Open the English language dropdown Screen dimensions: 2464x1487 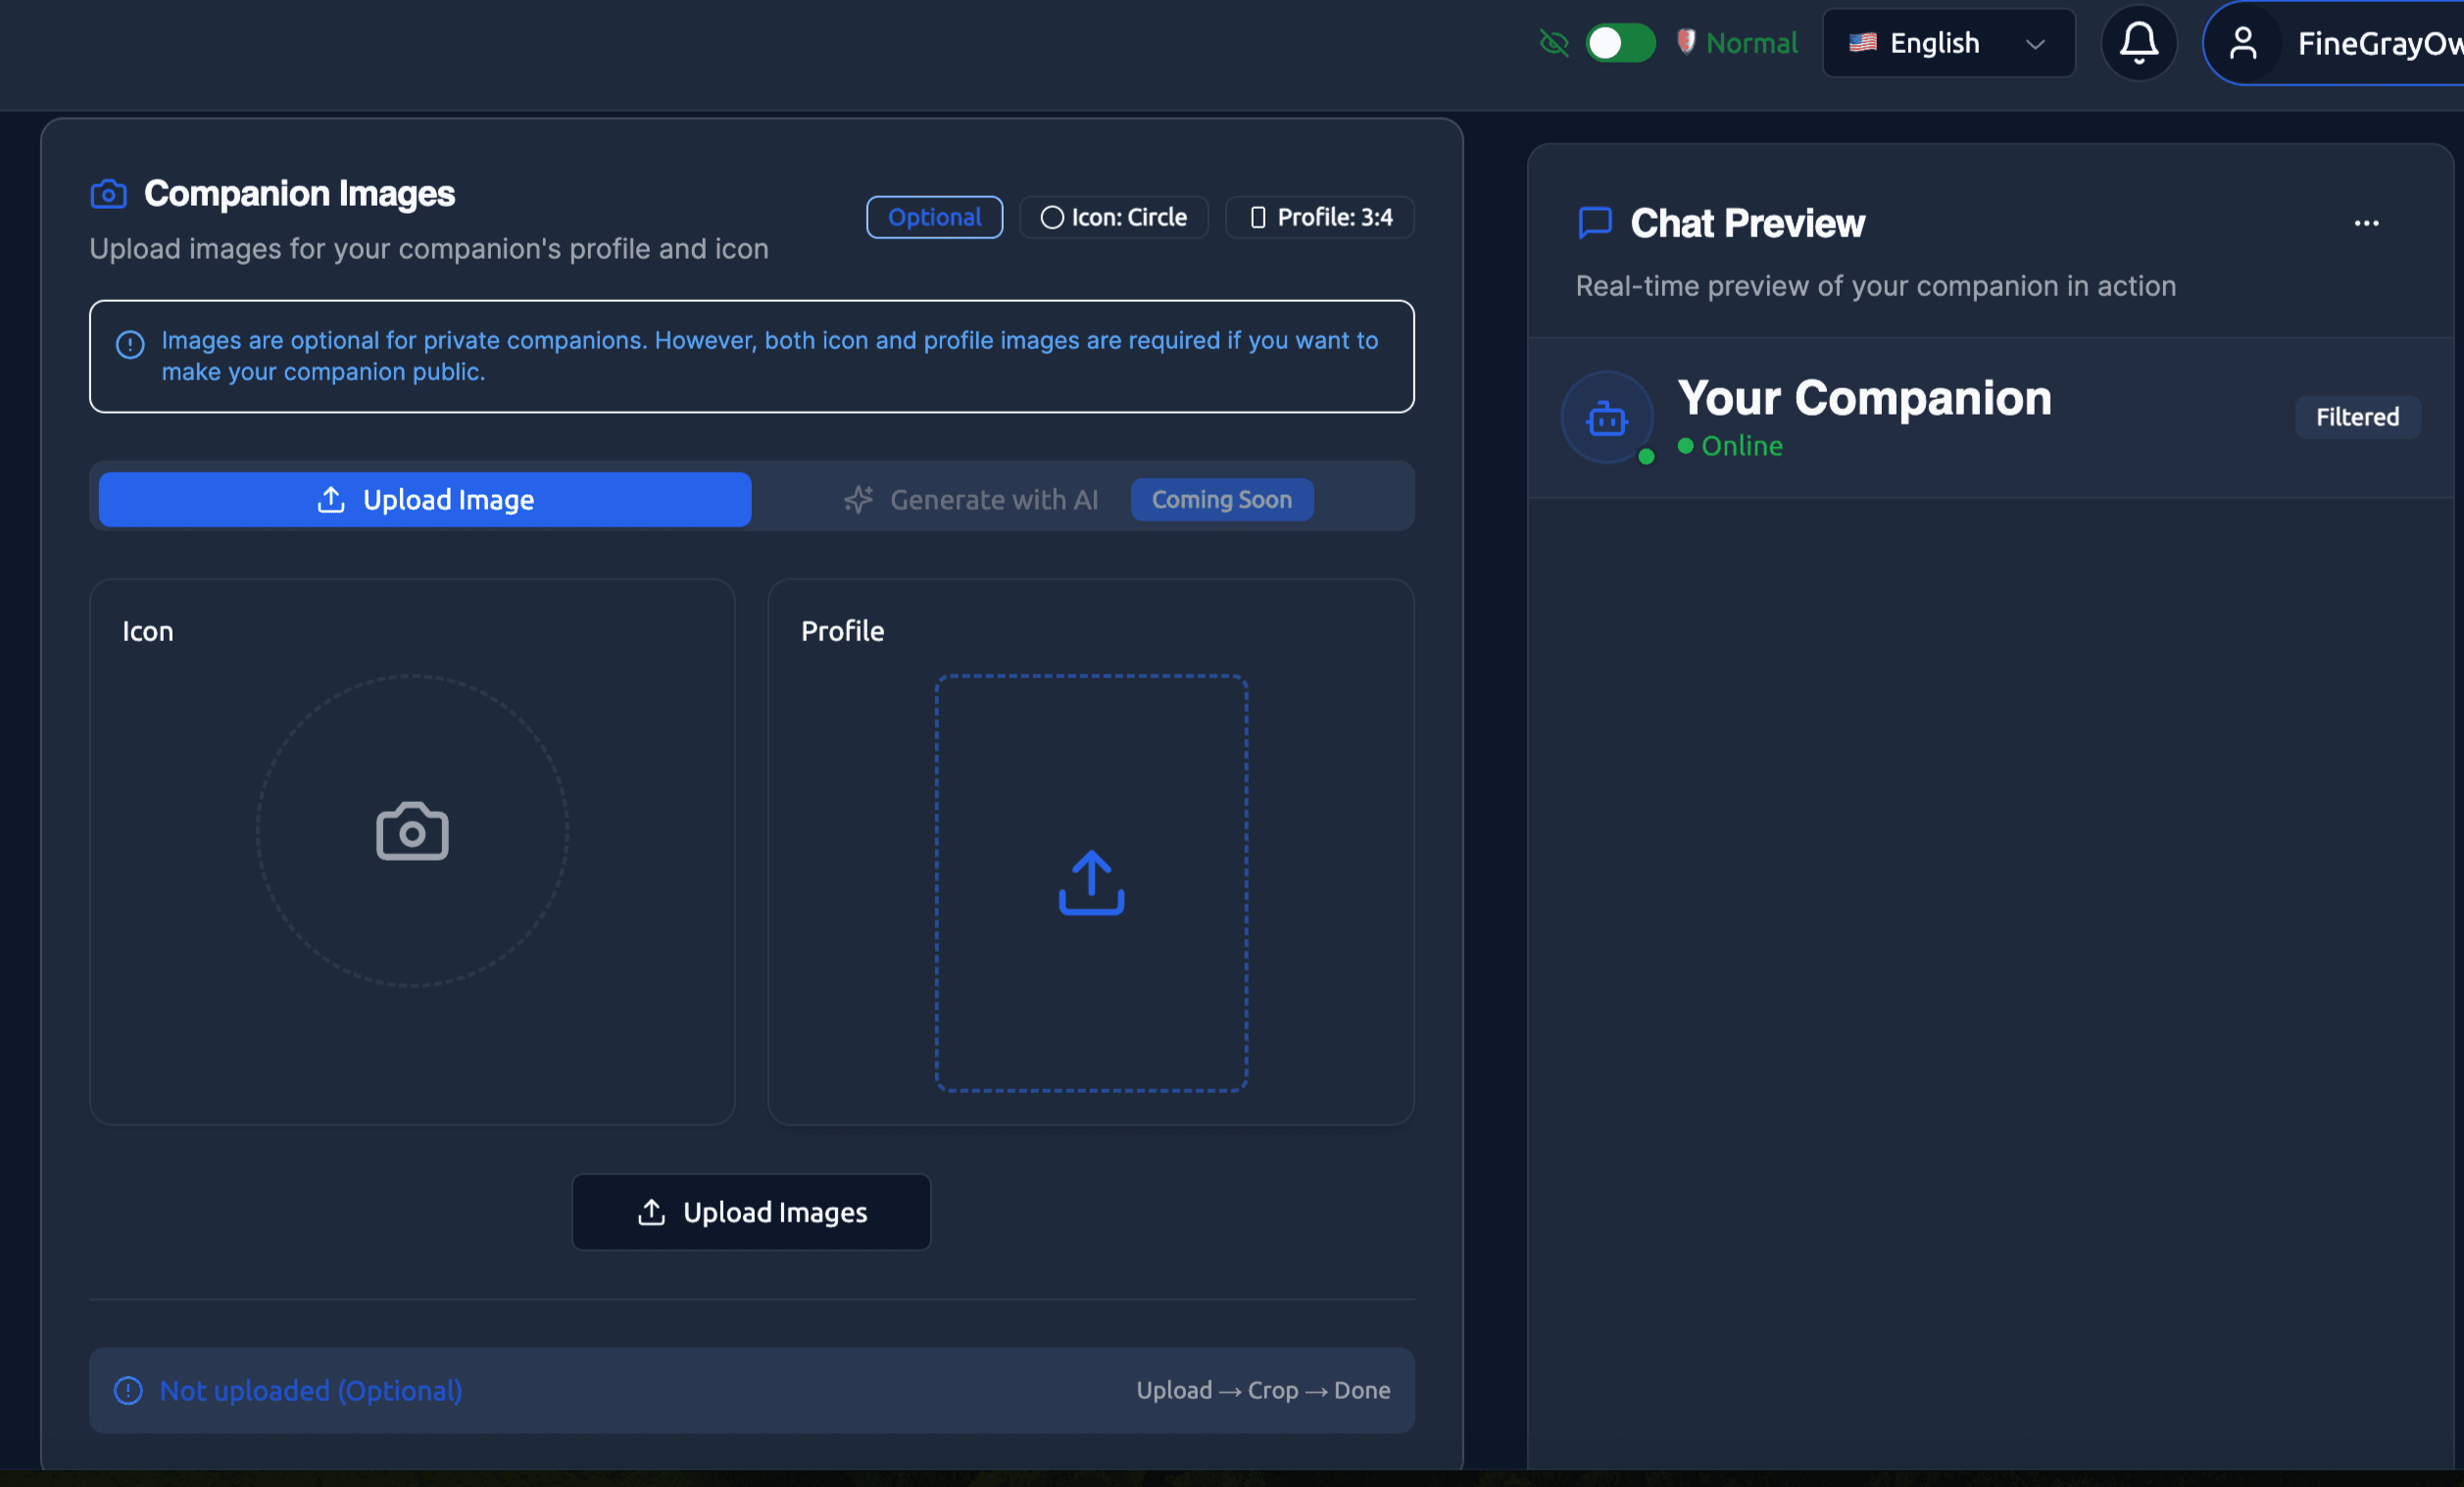1948,42
